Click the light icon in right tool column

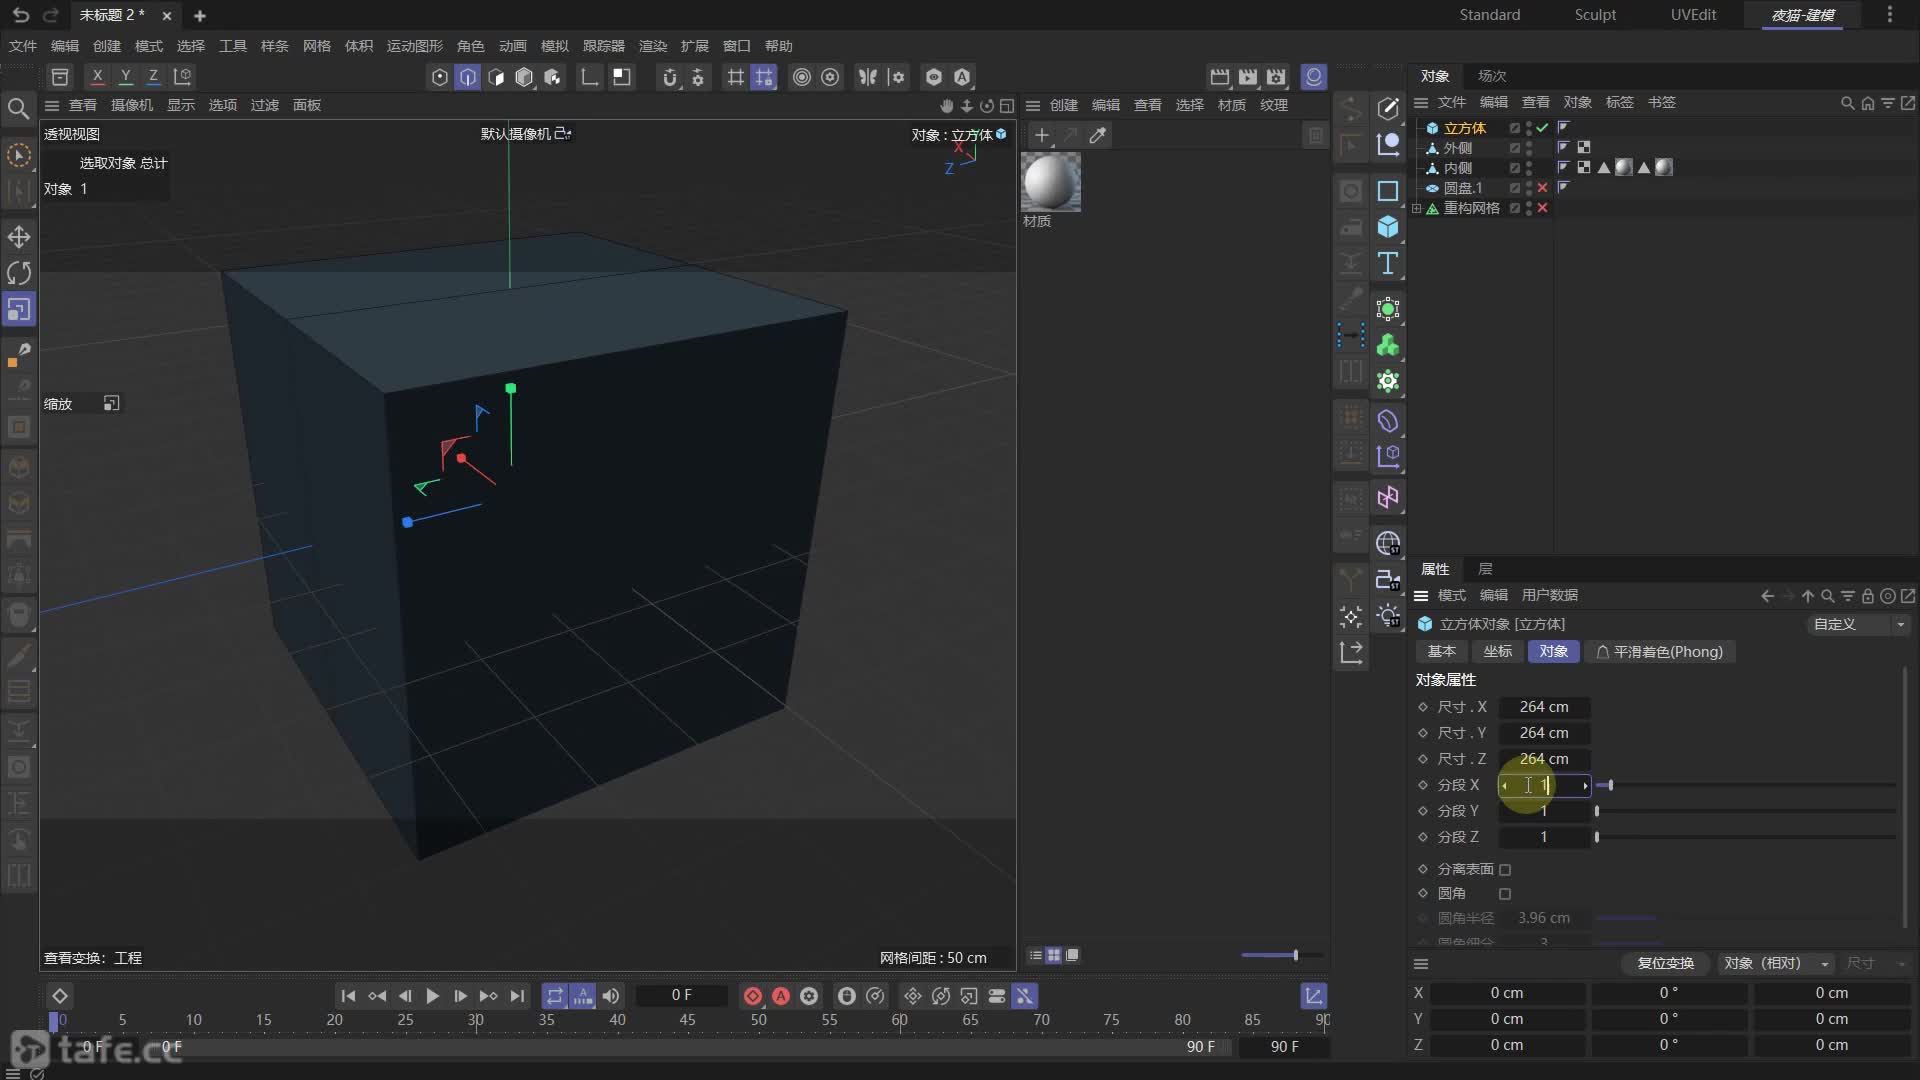1388,615
